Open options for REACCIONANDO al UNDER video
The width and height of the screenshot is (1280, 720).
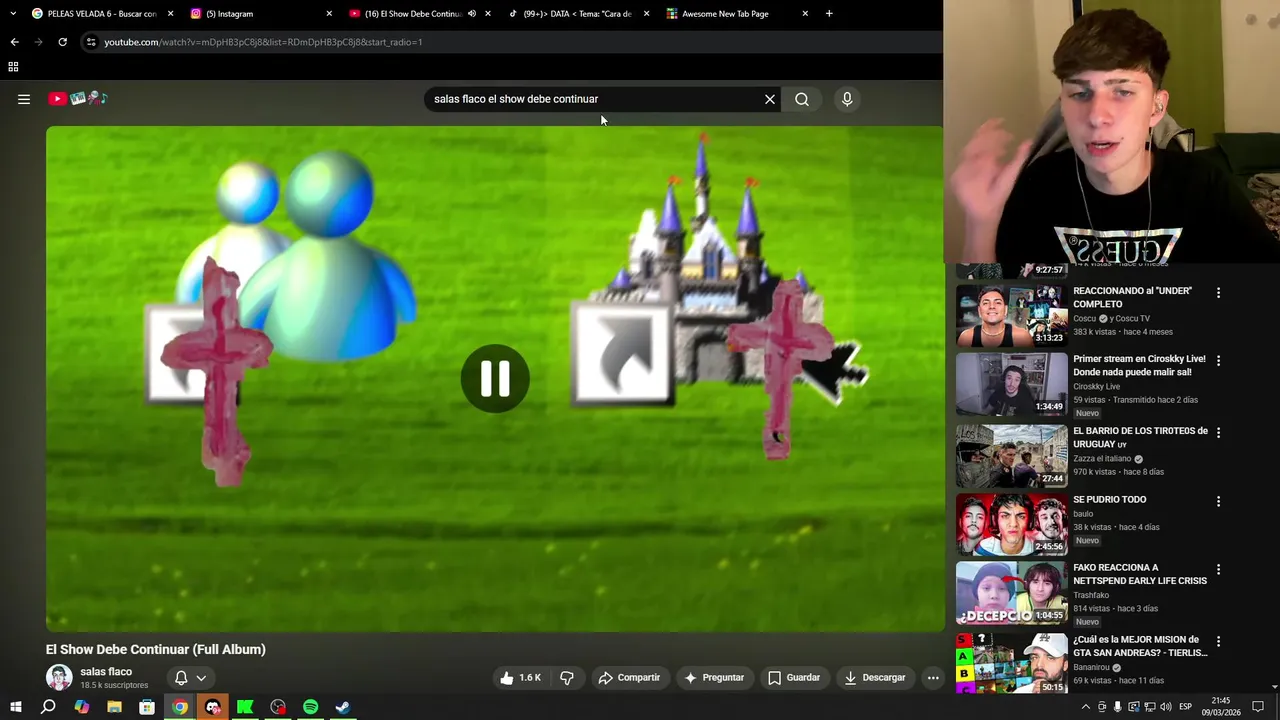(x=1218, y=293)
